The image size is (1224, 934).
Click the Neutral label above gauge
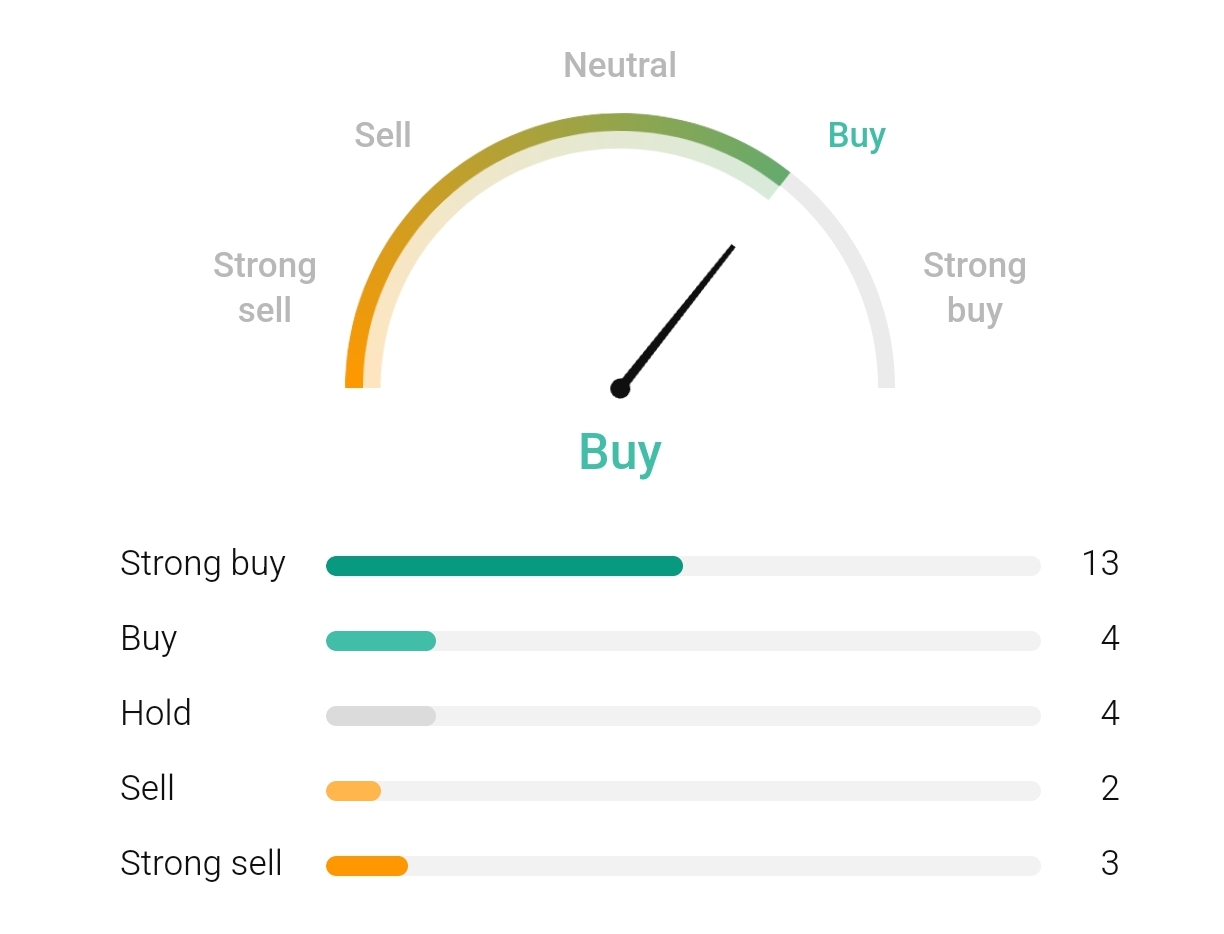620,65
